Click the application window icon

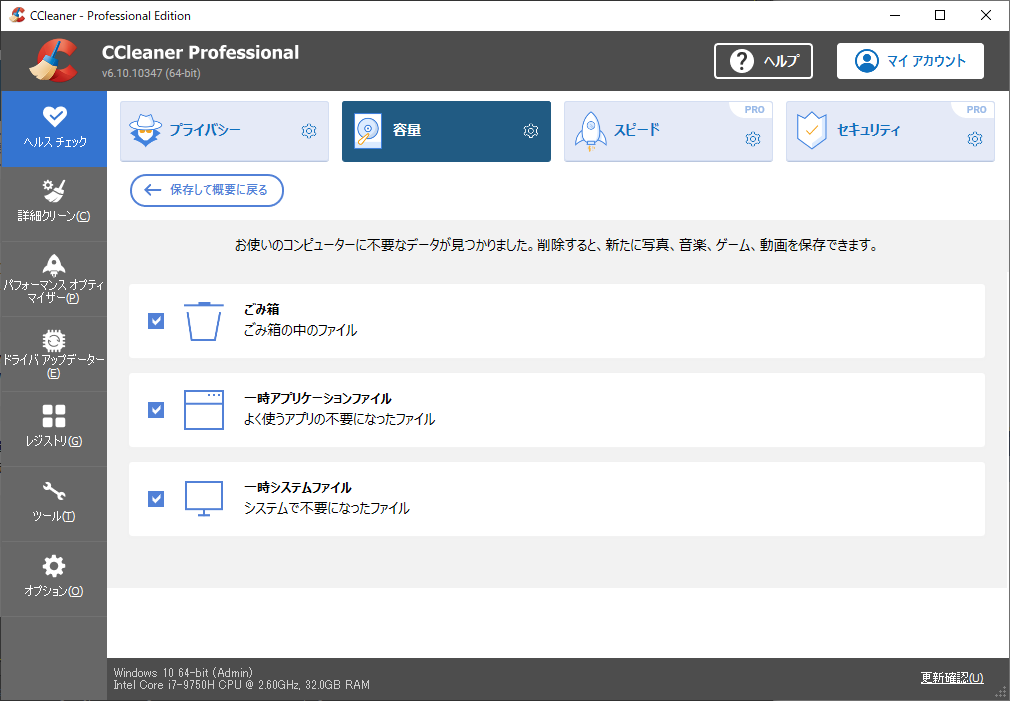204,410
